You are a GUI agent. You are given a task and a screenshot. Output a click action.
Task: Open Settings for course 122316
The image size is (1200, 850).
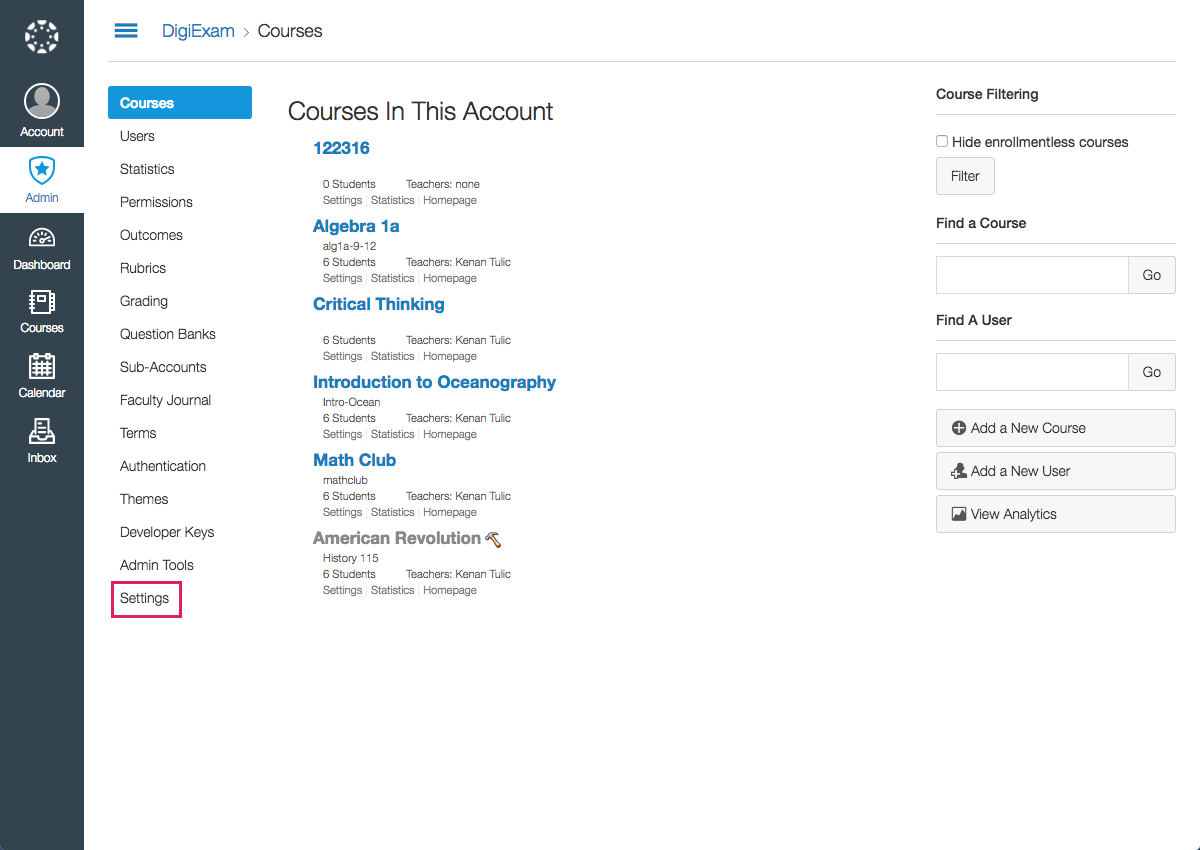[x=342, y=200]
